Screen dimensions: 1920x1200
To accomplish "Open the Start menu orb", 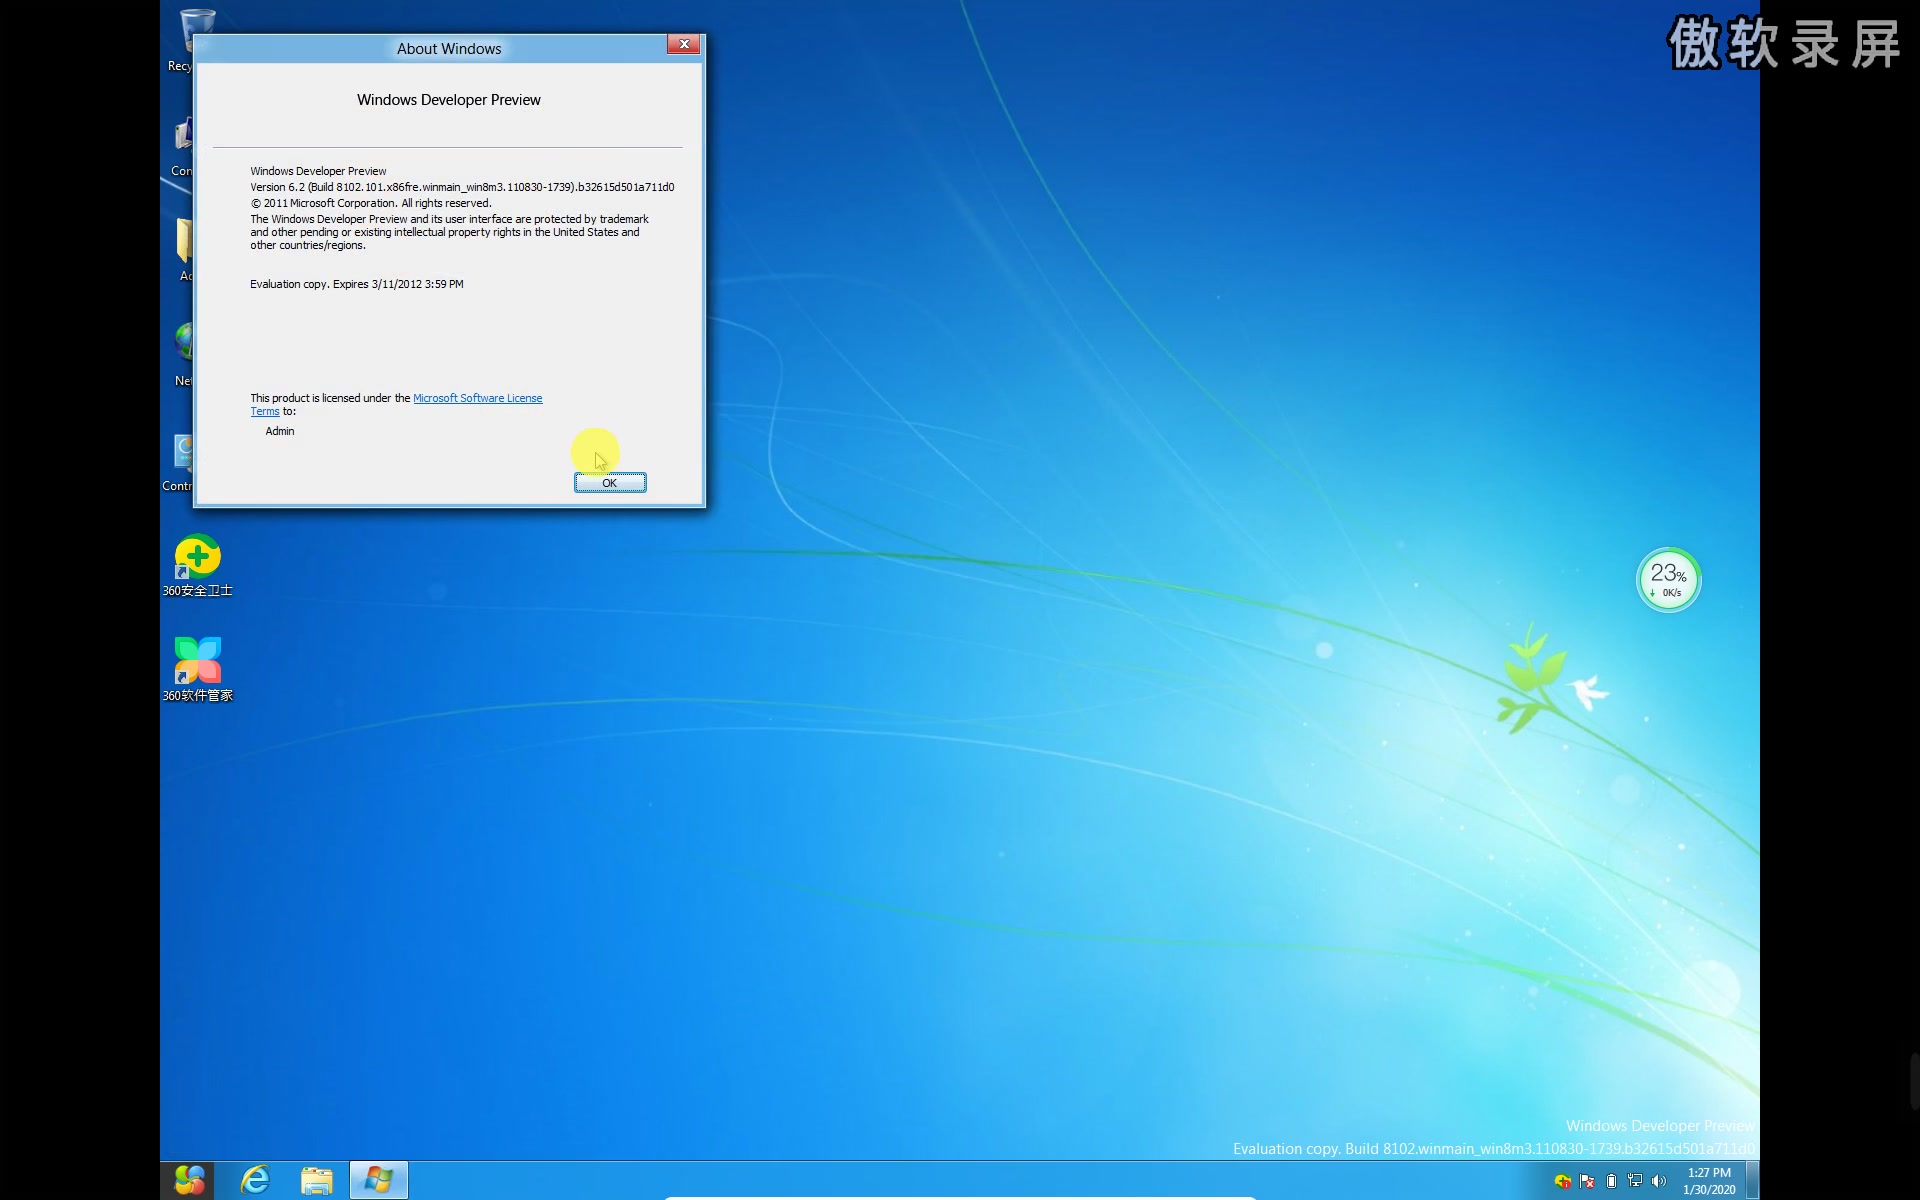I will (x=189, y=1180).
